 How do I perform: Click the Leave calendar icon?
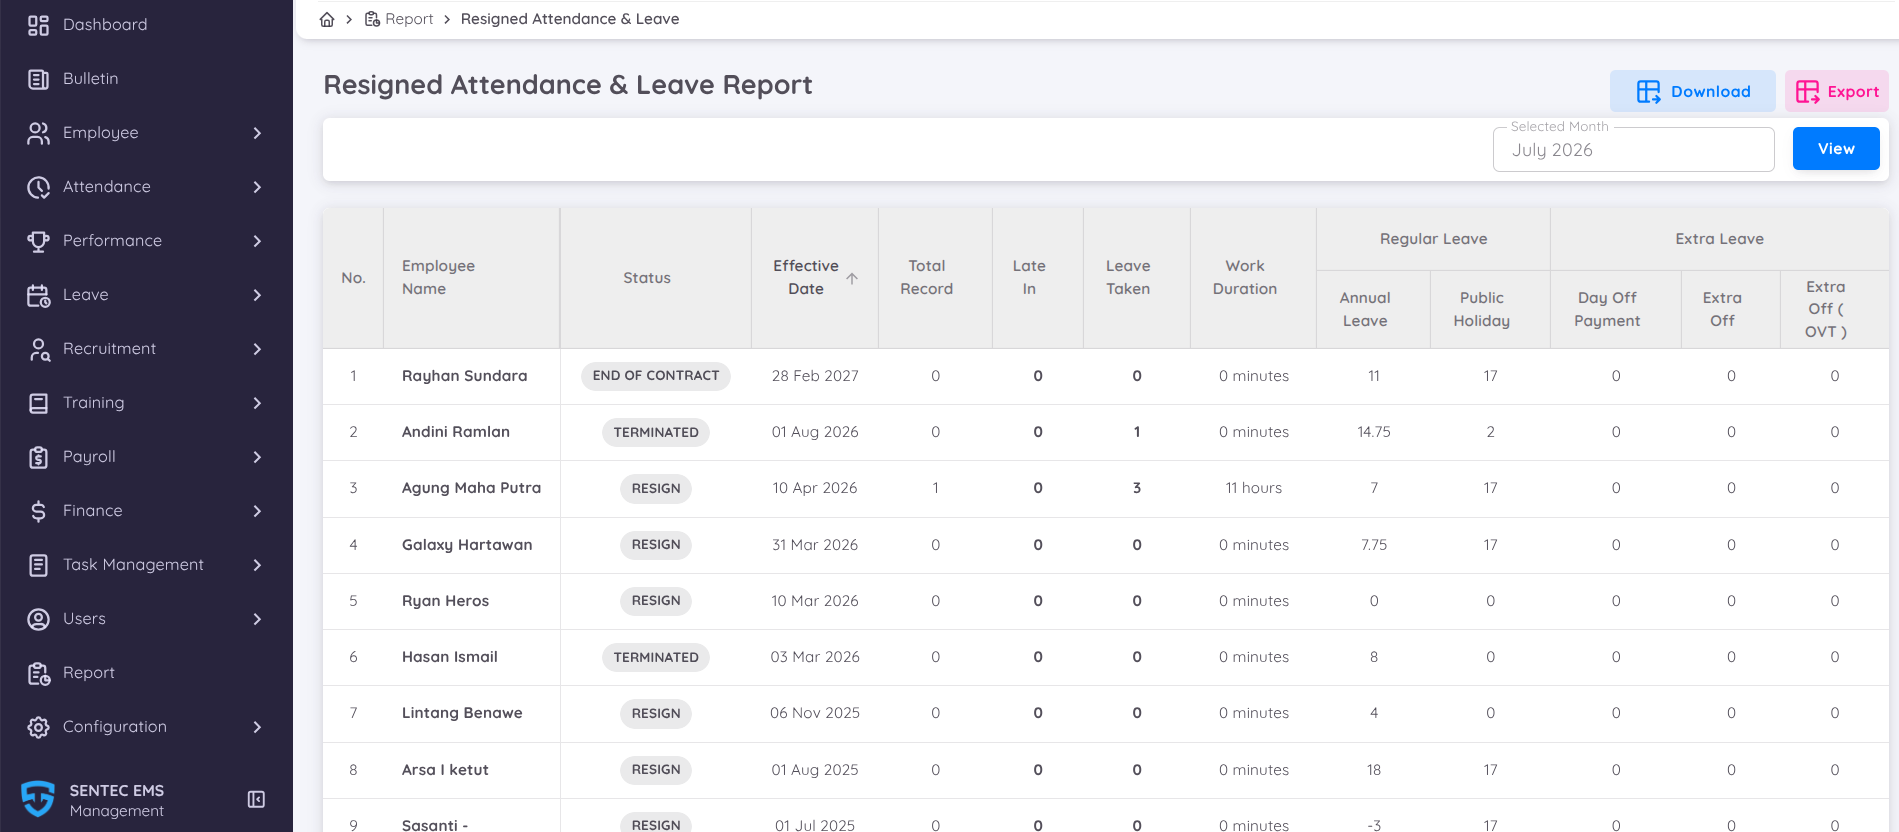coord(38,295)
